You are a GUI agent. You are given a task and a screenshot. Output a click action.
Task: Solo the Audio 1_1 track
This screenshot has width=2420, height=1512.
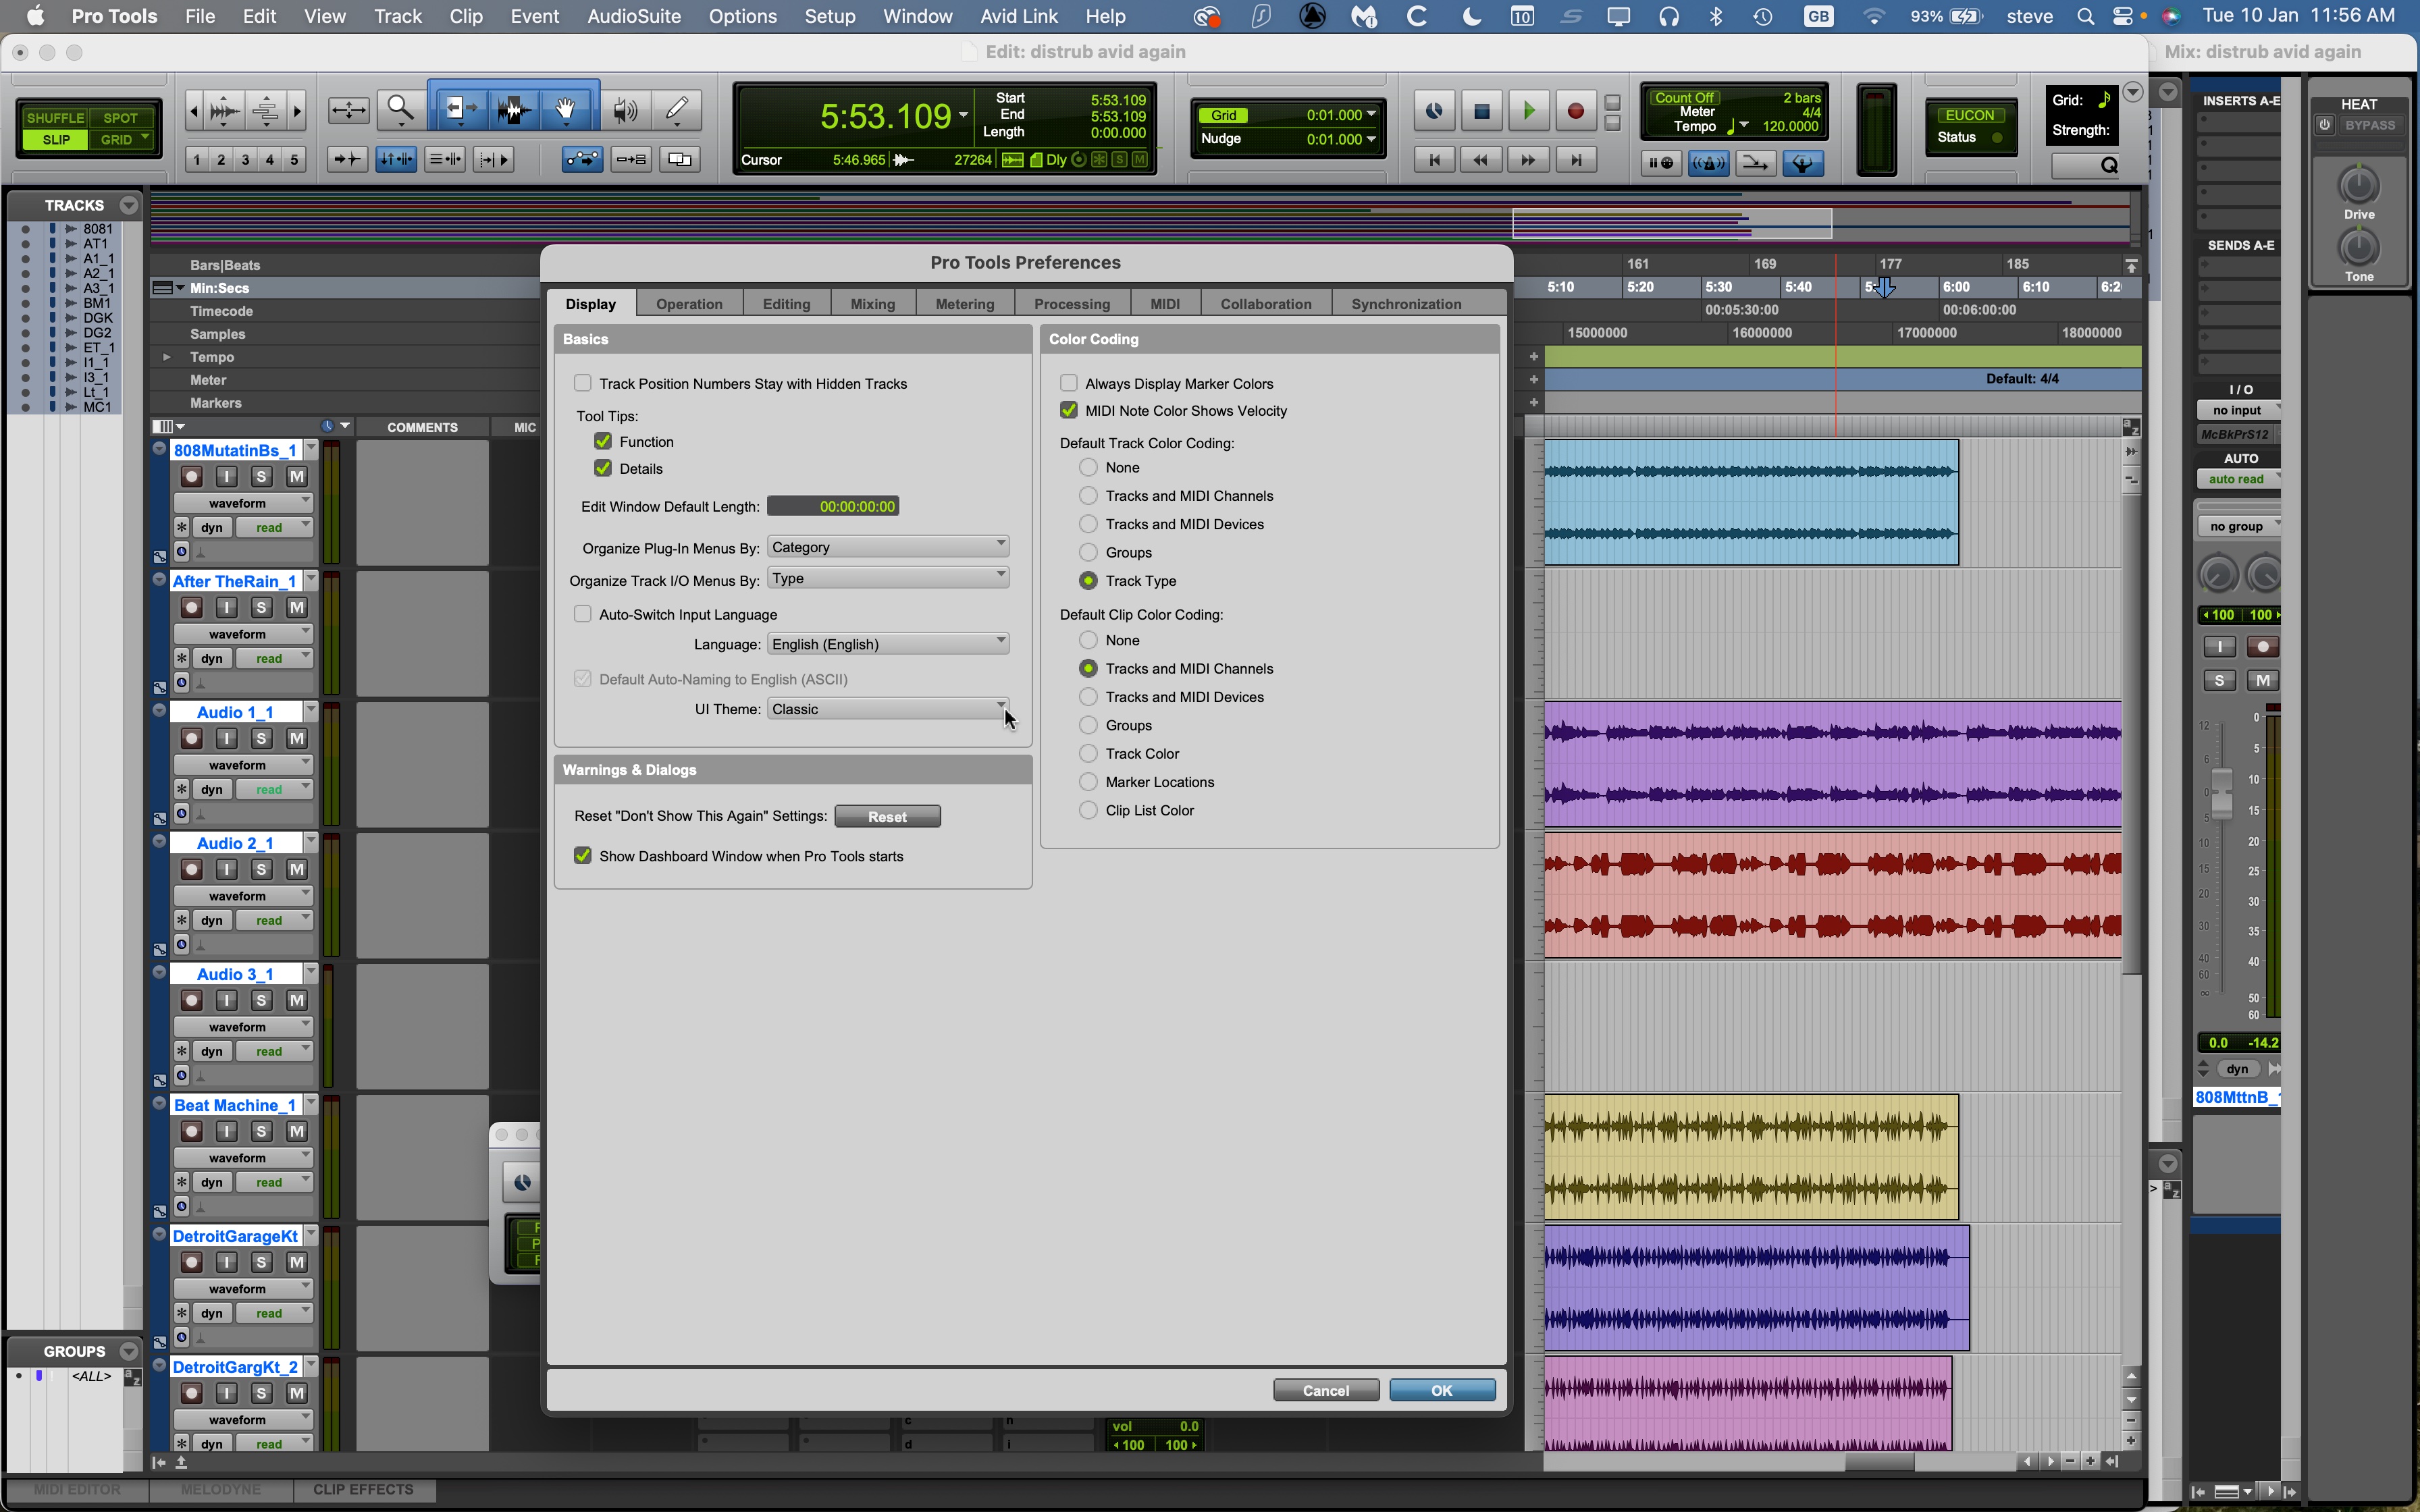click(x=261, y=738)
